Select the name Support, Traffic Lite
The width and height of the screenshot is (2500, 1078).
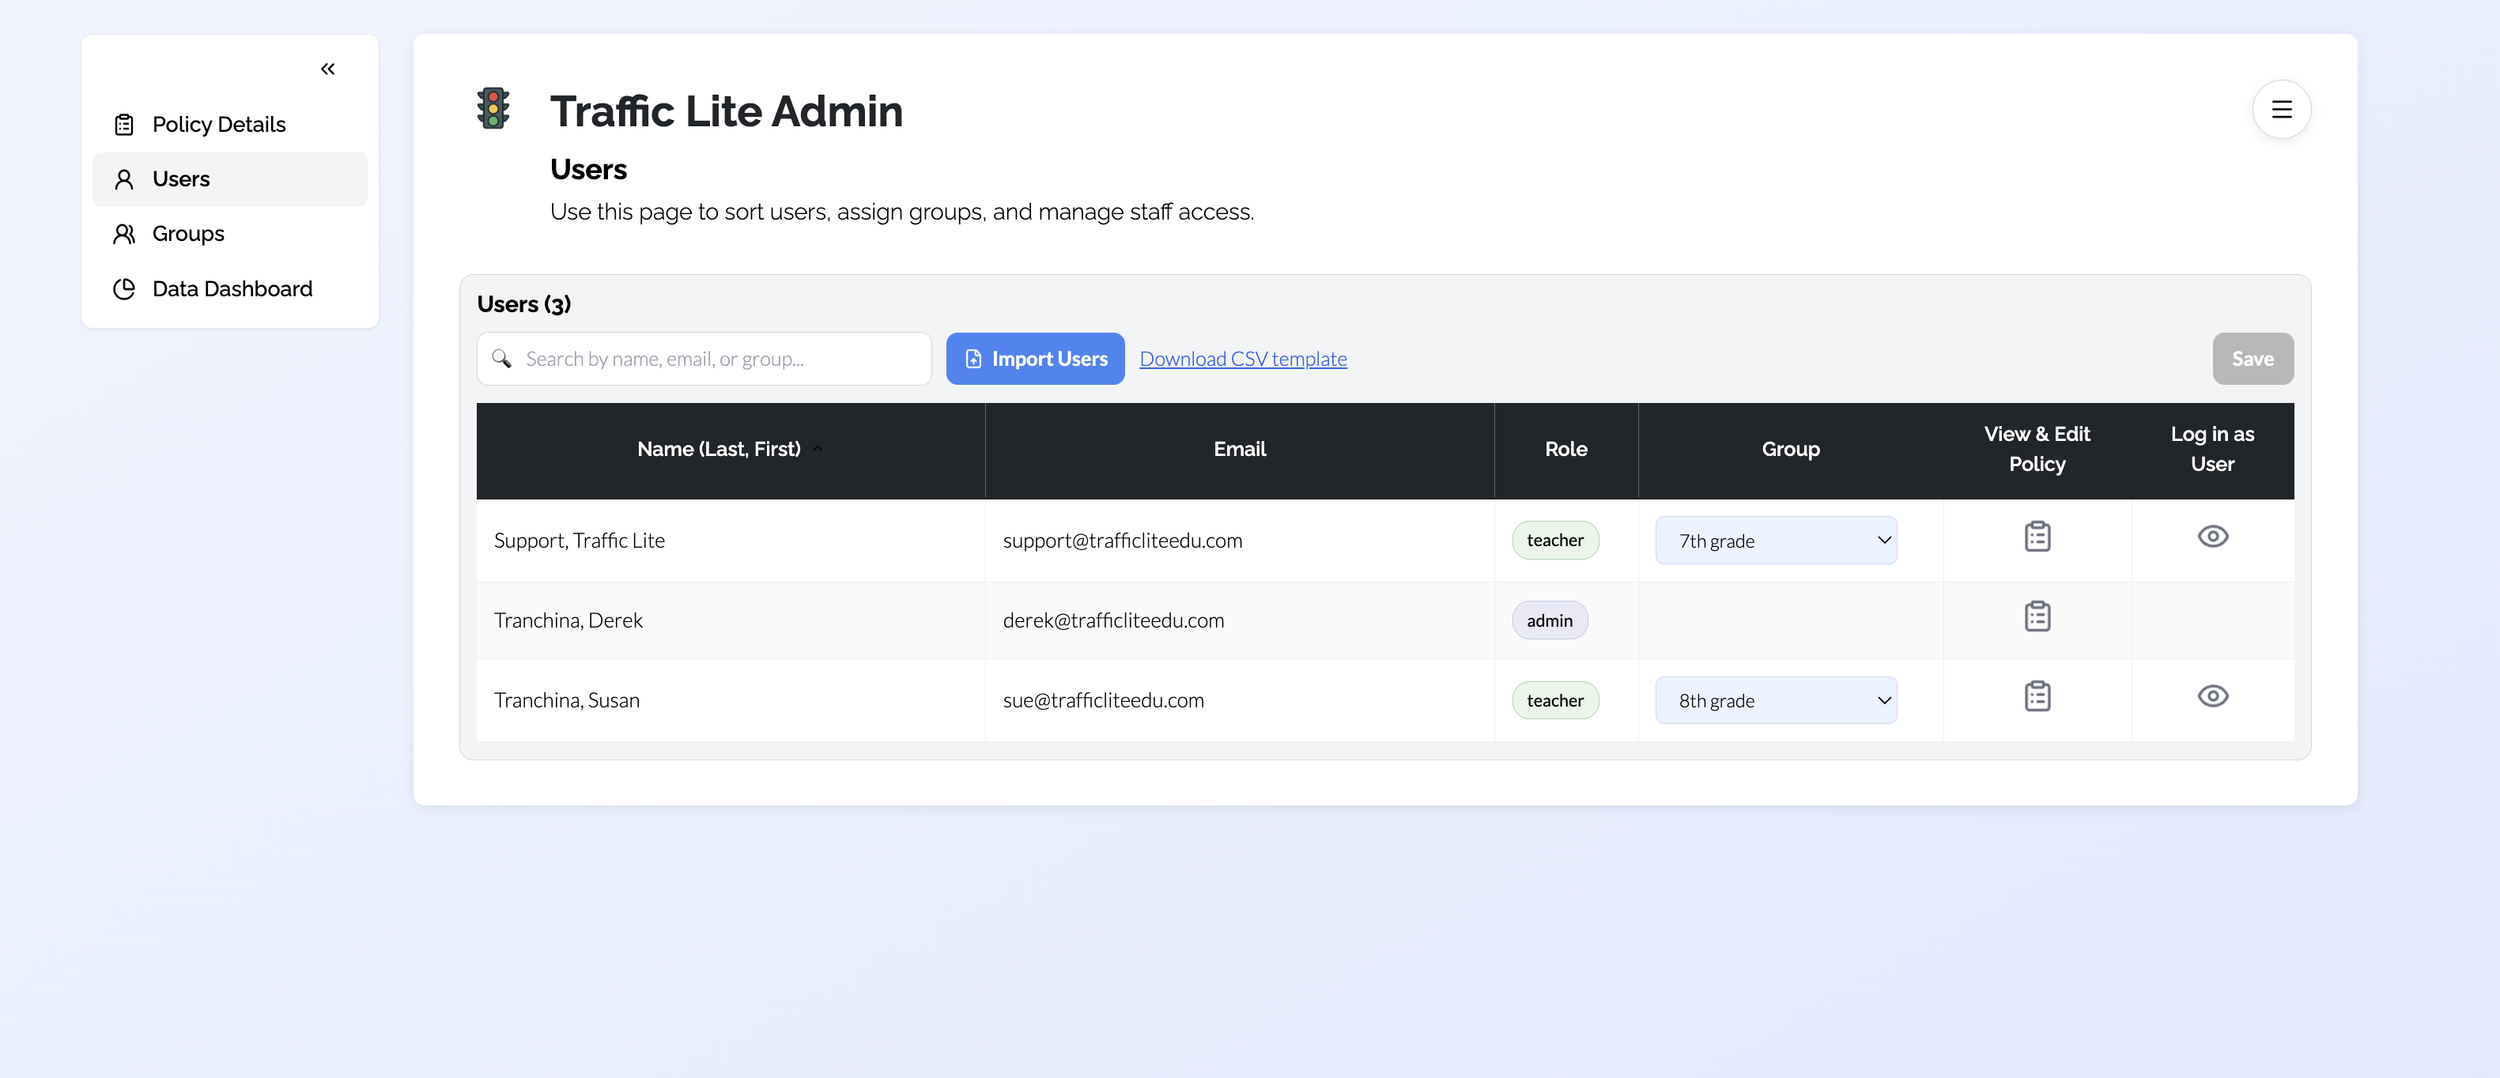pos(579,541)
